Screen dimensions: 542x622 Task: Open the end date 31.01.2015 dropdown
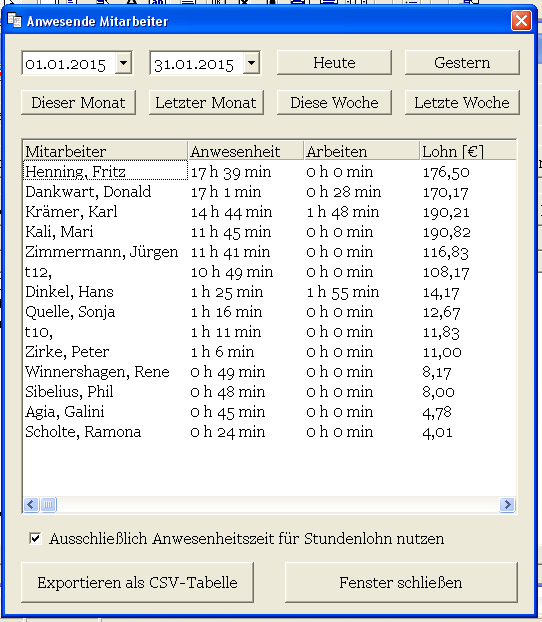(252, 63)
